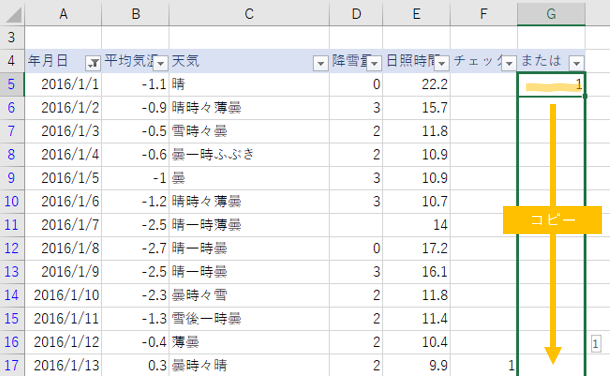Select row 14 header
The height and width of the screenshot is (376, 610).
(x=12, y=295)
